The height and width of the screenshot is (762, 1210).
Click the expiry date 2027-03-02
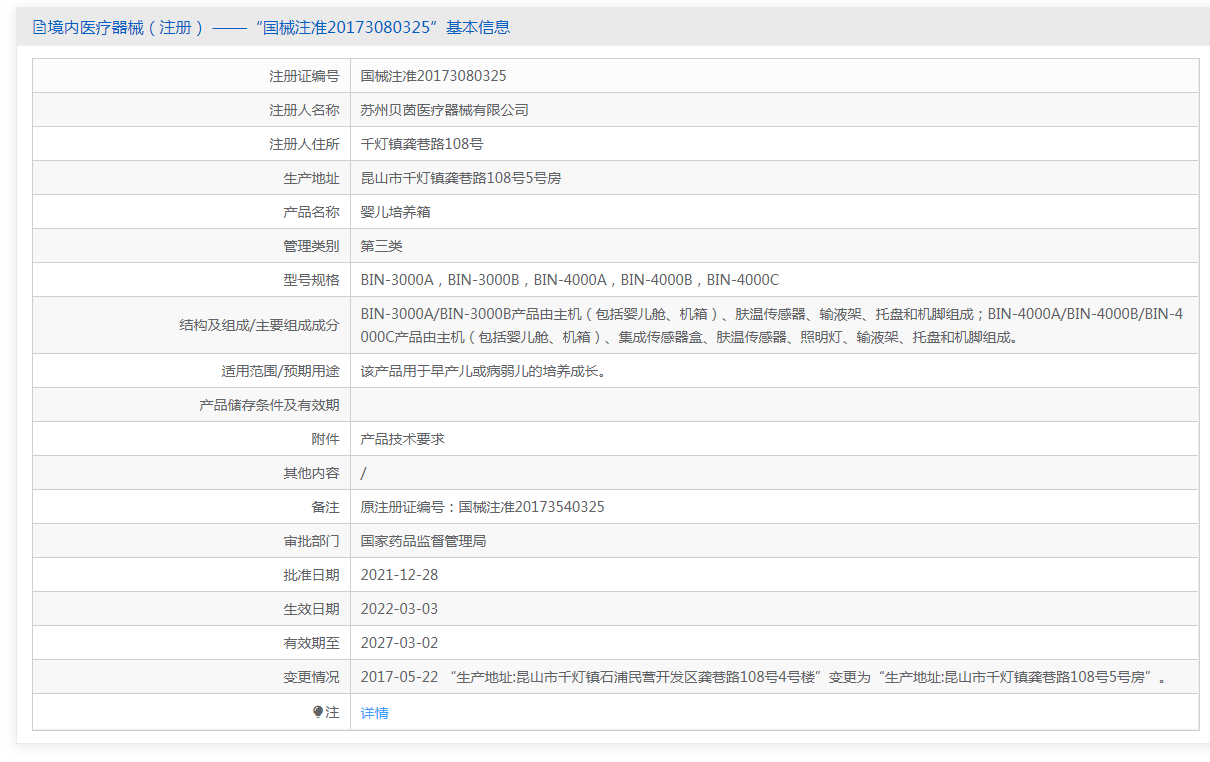click(x=399, y=643)
